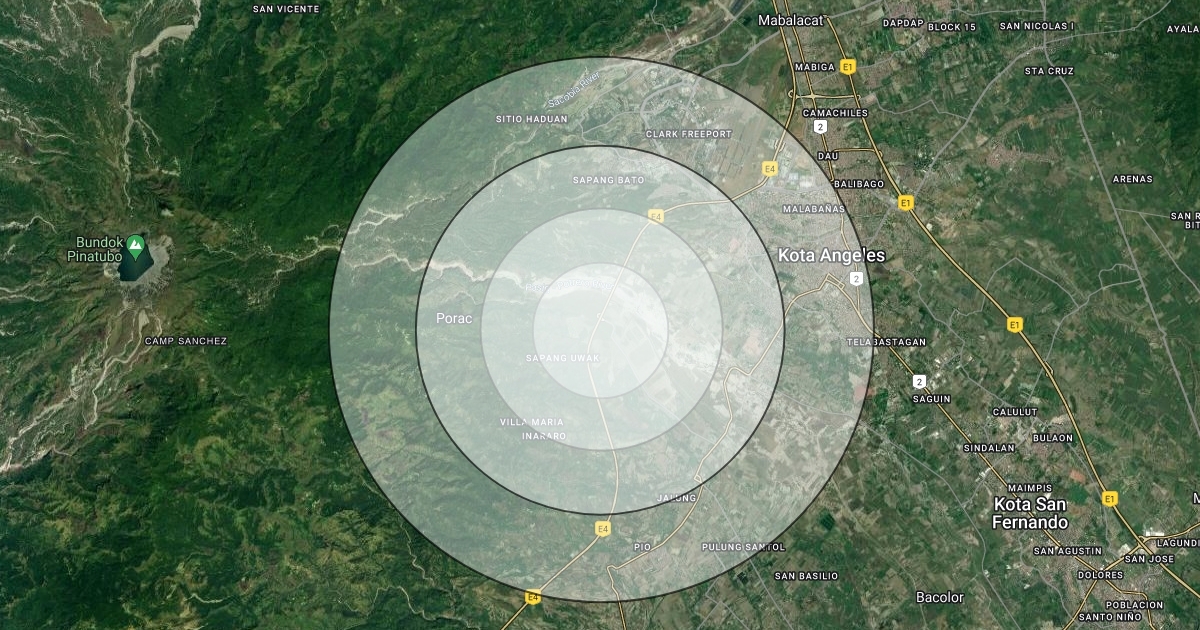Select the Camp Sanchez label
The image size is (1200, 630).
tap(186, 341)
